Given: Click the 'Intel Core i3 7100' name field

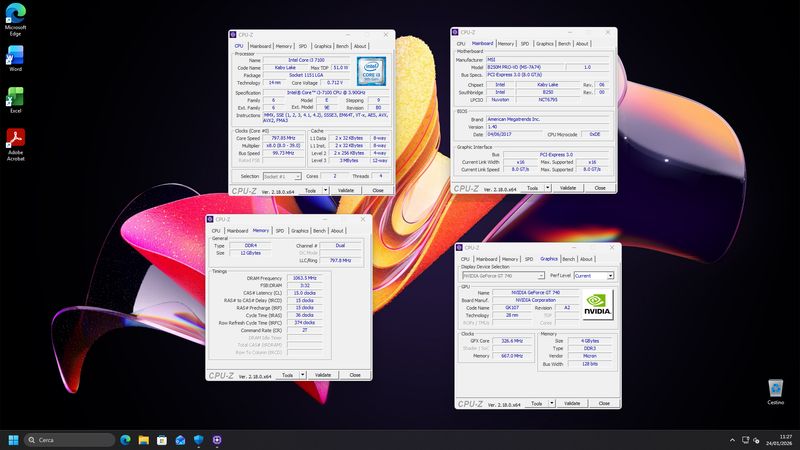Looking at the screenshot, I should click(306, 60).
